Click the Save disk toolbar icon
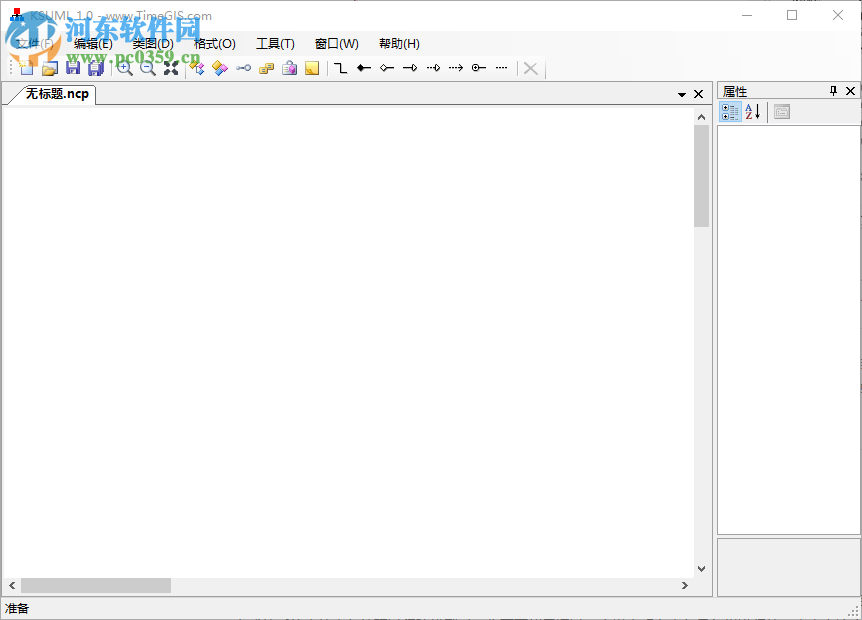Viewport: 862px width, 620px height. [73, 68]
